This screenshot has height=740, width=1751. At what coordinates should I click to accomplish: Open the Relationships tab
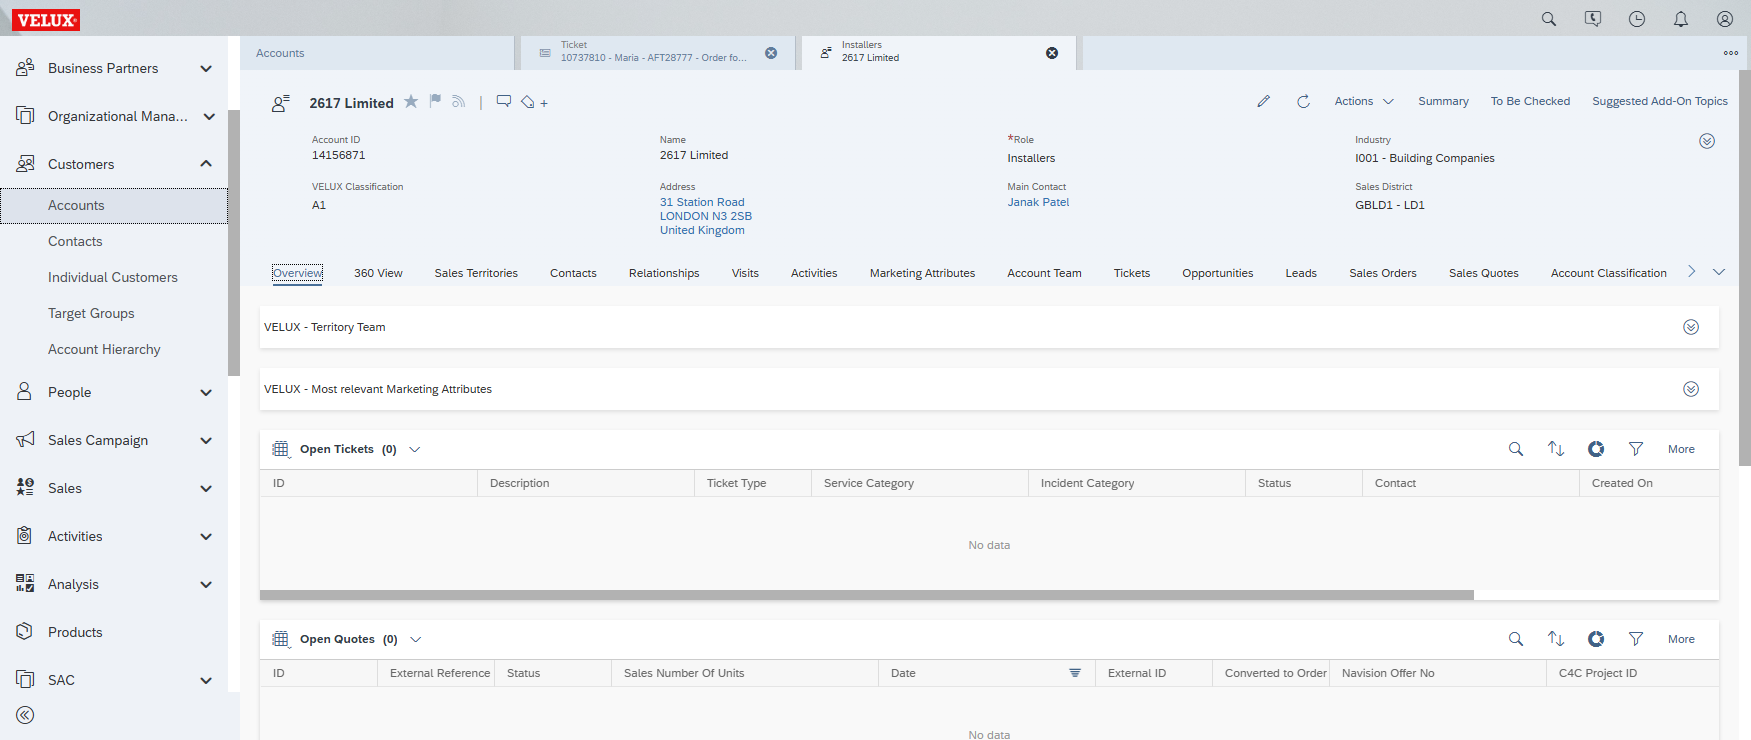coord(664,273)
